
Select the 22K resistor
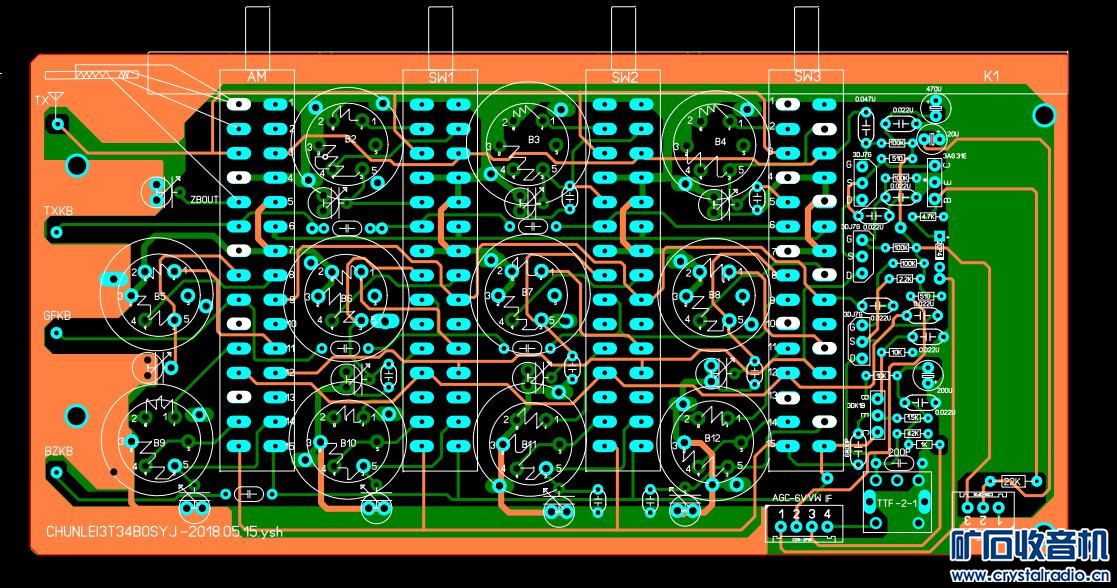pyautogui.click(x=1012, y=482)
